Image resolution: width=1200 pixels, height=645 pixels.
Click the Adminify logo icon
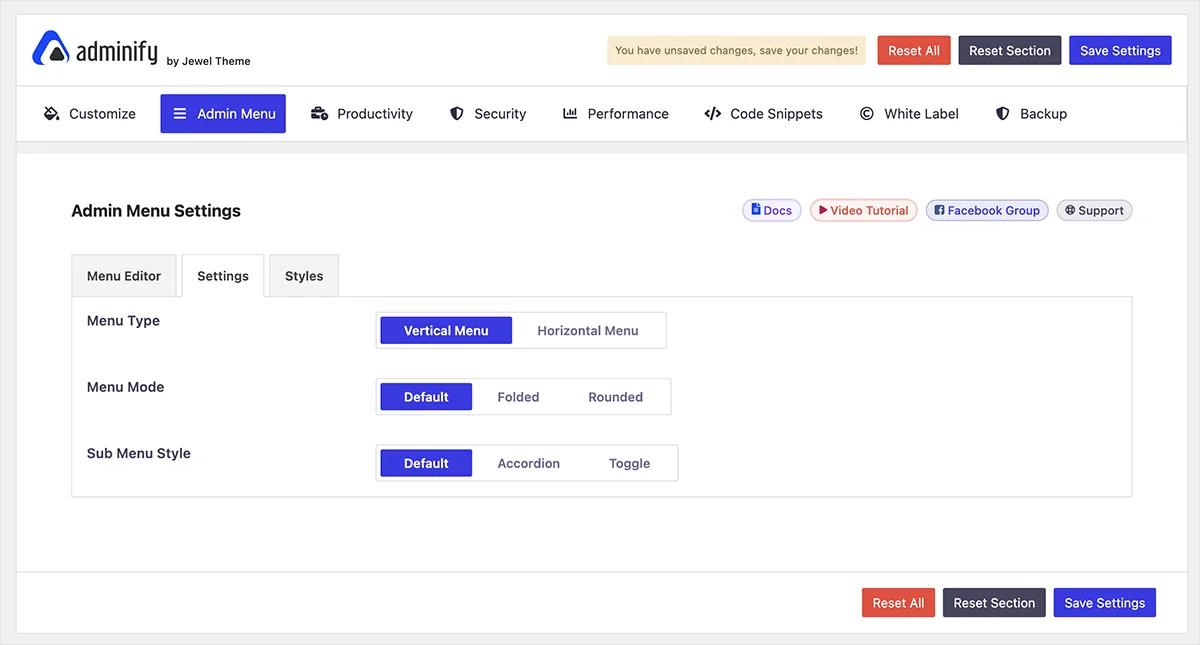50,48
